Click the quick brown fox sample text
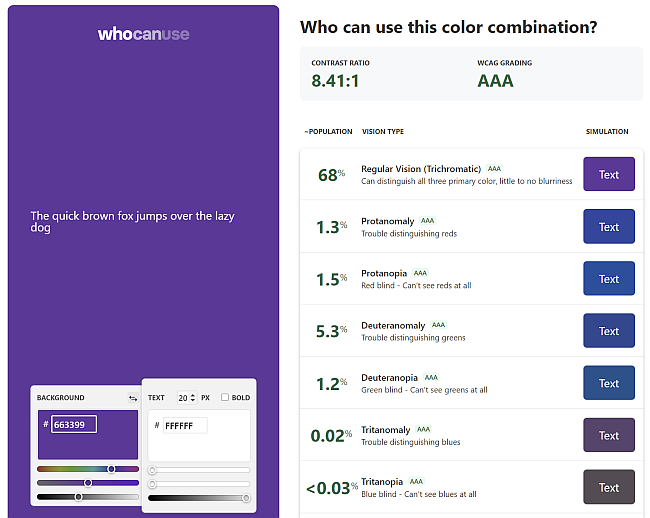The height and width of the screenshot is (518, 650). (x=132, y=222)
